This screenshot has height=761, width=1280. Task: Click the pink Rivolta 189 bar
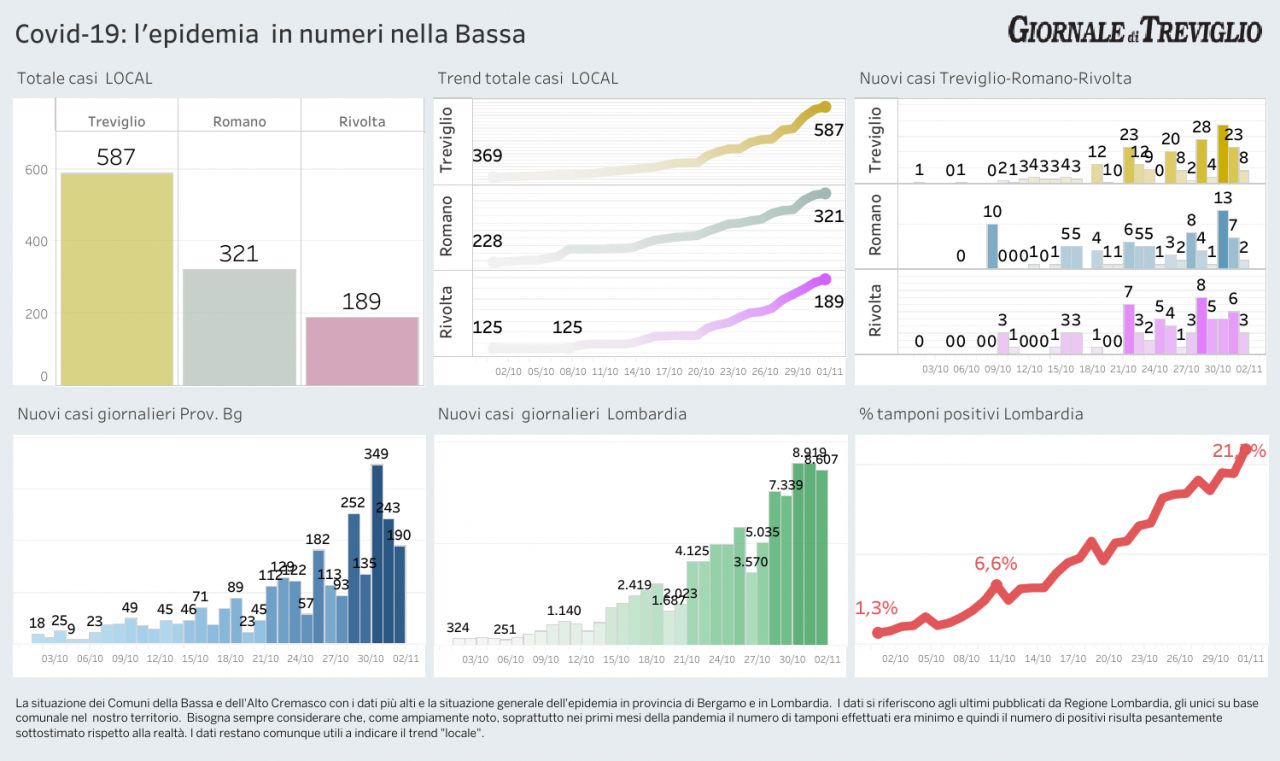(x=361, y=351)
